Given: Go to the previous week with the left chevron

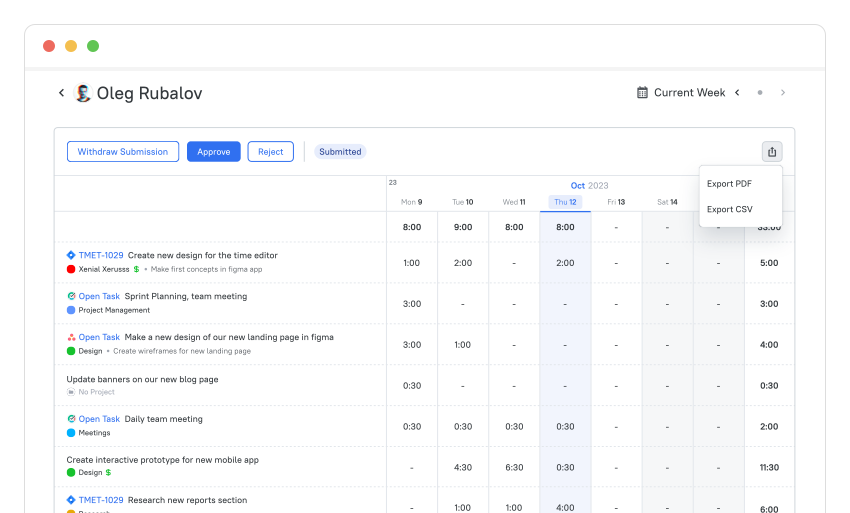Looking at the screenshot, I should [737, 93].
